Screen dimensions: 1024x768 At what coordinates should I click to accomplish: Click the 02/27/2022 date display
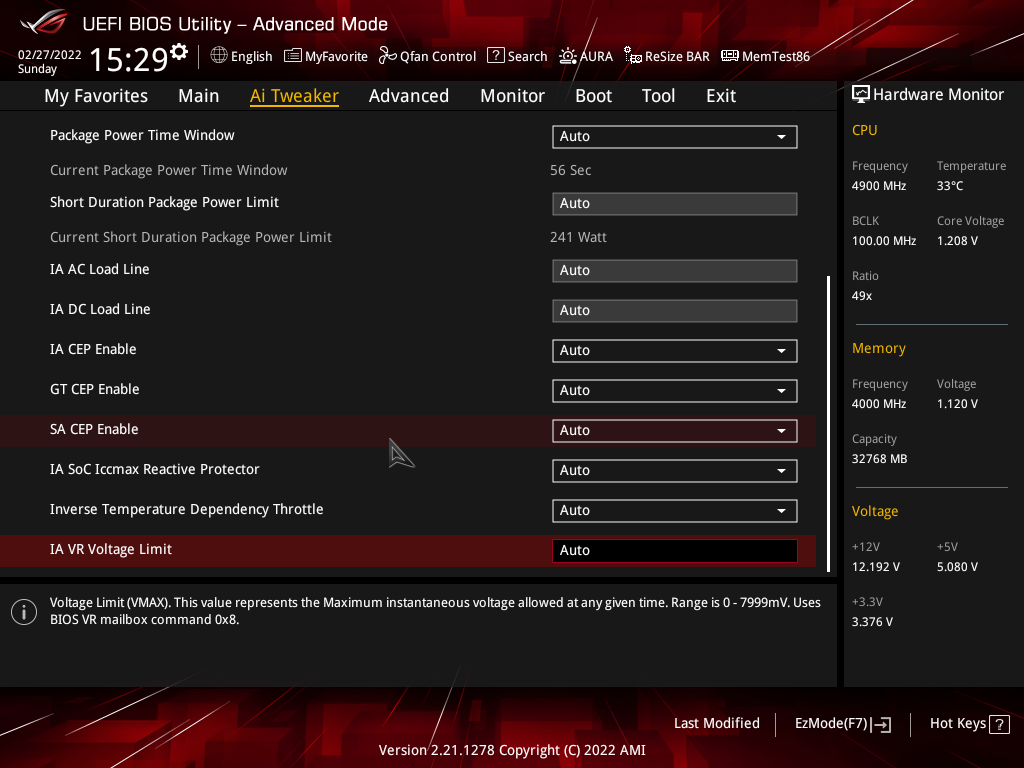[50, 55]
